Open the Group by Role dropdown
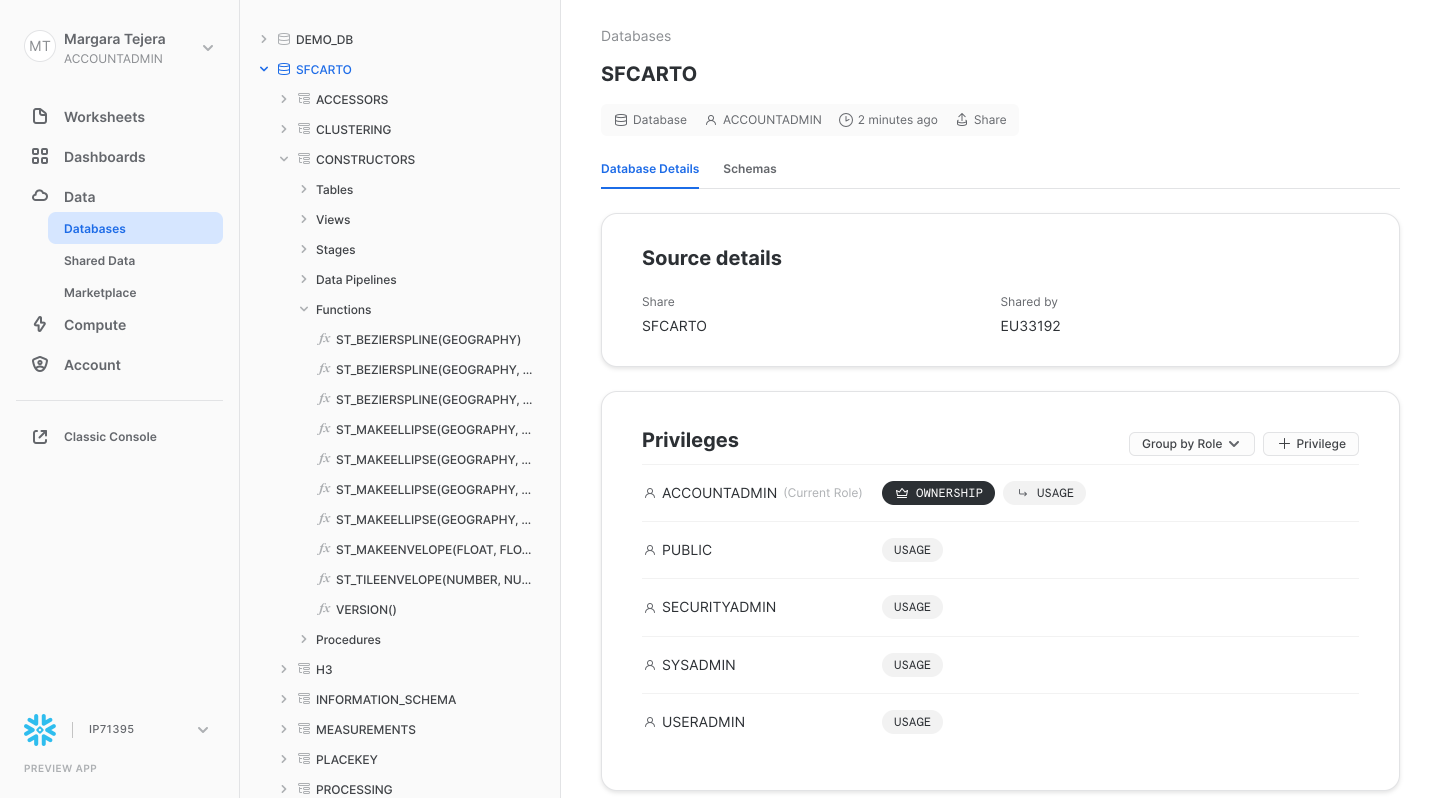The width and height of the screenshot is (1440, 798). 1191,444
